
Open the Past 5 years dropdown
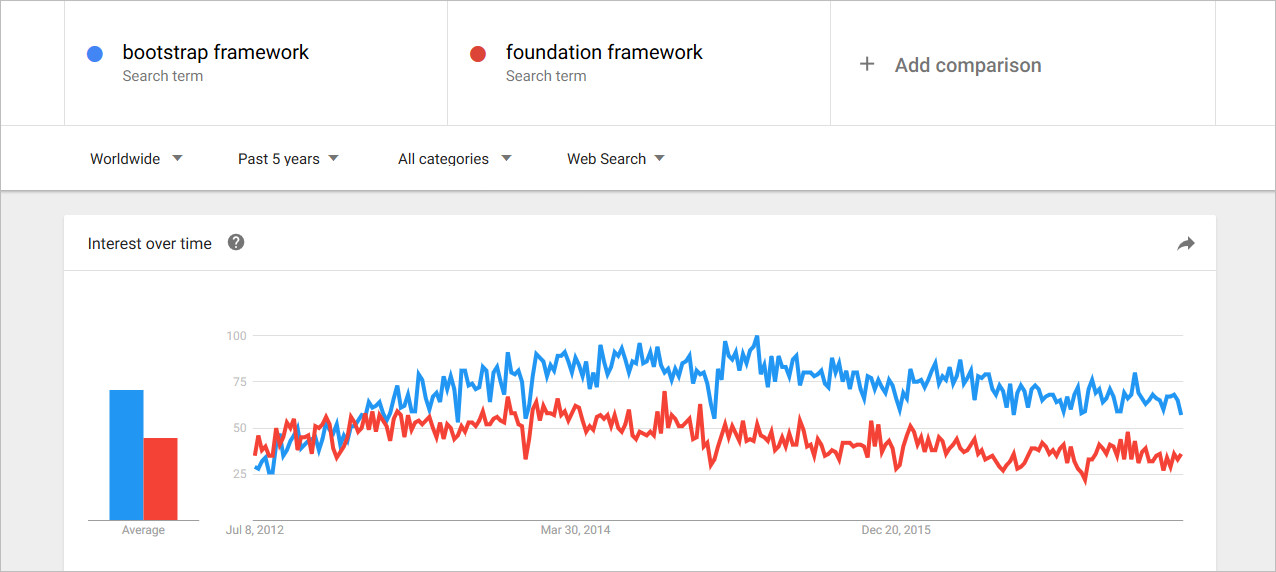click(288, 158)
